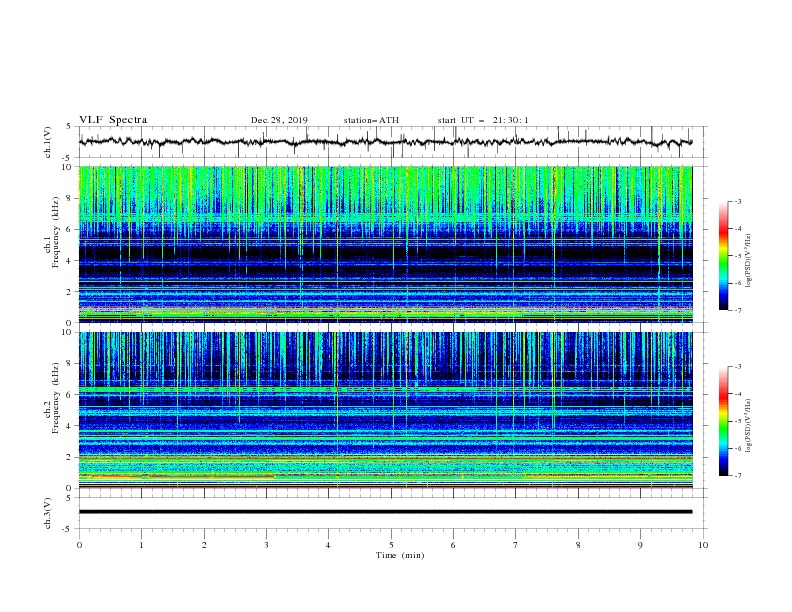The height and width of the screenshot is (612, 792).
Task: Click the 'VLF Spectra' title text
Action: coord(113,120)
